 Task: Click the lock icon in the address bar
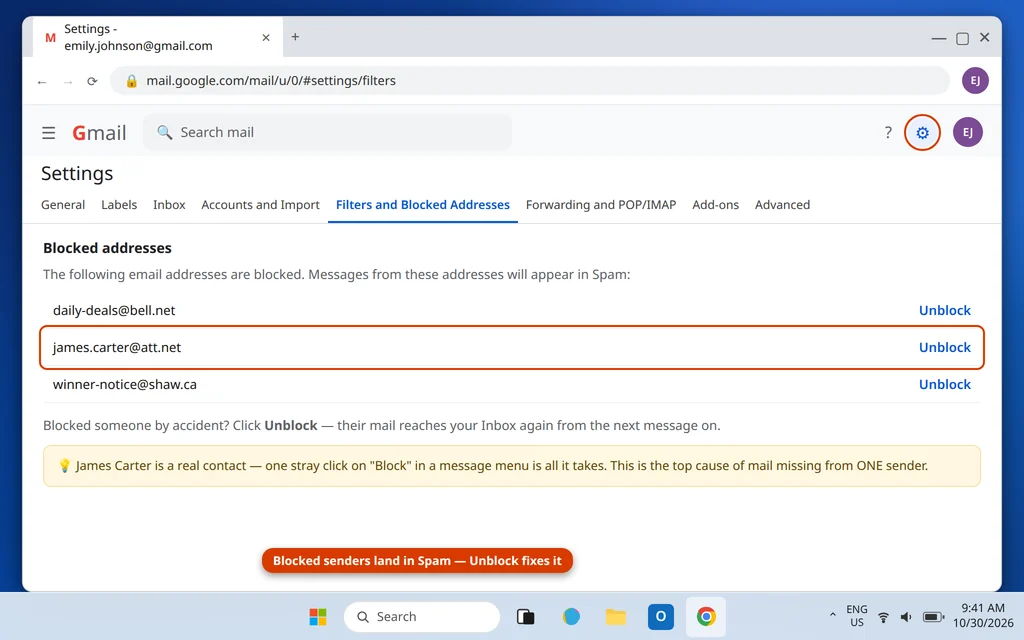click(x=131, y=80)
